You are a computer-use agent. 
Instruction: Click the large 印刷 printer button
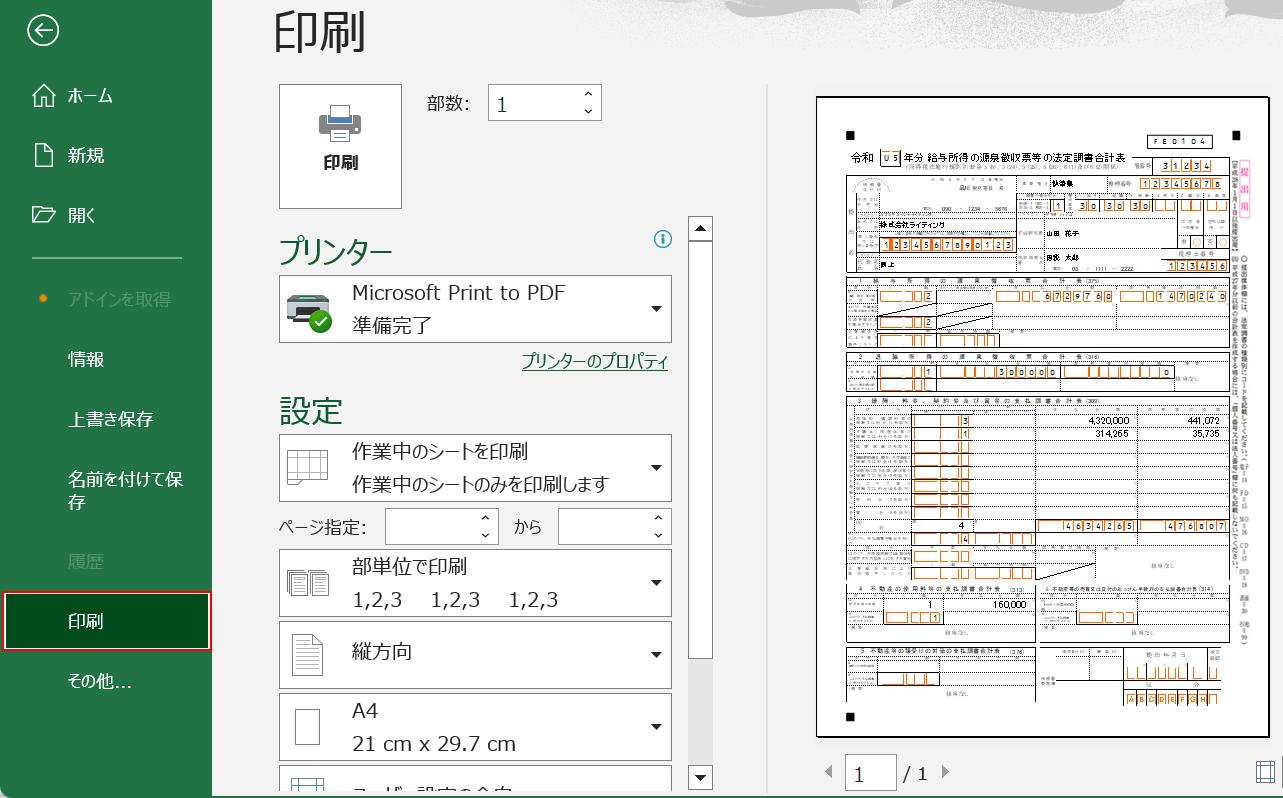[x=340, y=146]
